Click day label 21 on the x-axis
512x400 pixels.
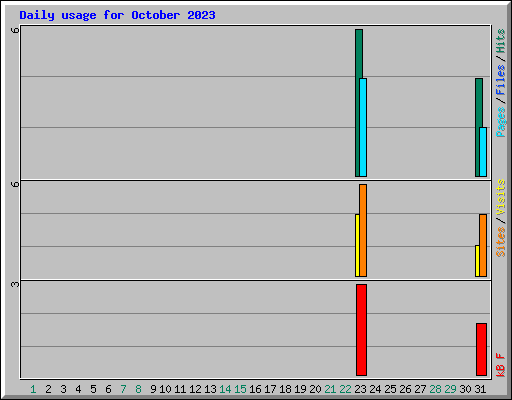330,389
